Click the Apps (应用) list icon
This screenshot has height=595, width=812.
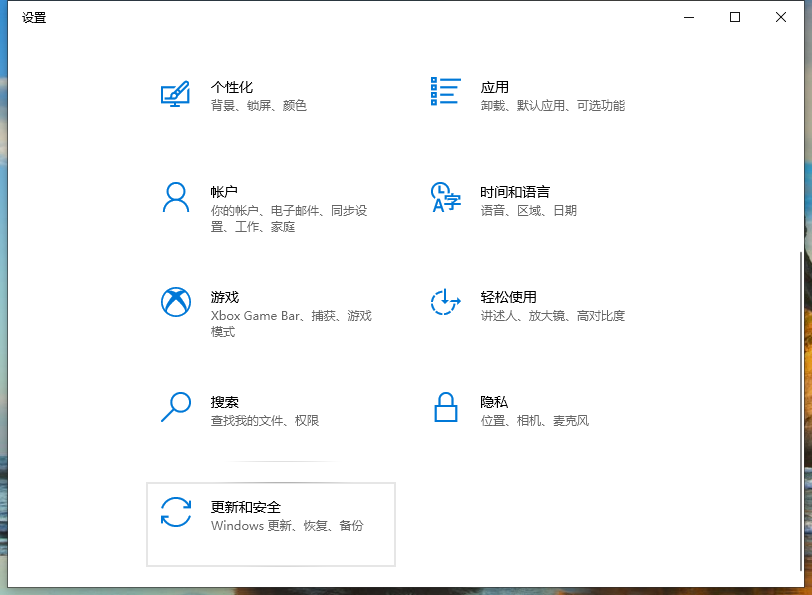[445, 91]
